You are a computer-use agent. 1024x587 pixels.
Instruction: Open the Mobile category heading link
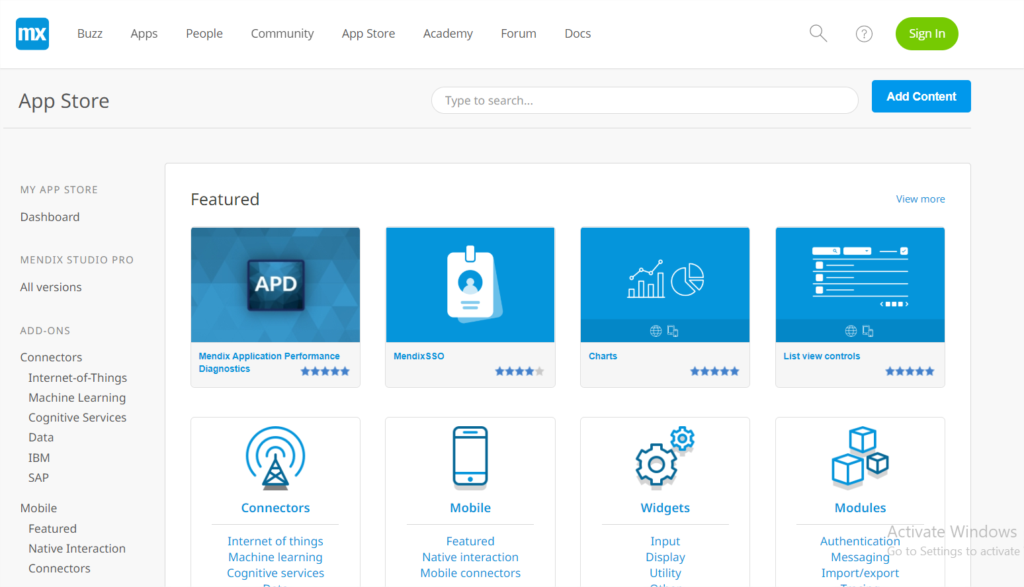pyautogui.click(x=470, y=507)
